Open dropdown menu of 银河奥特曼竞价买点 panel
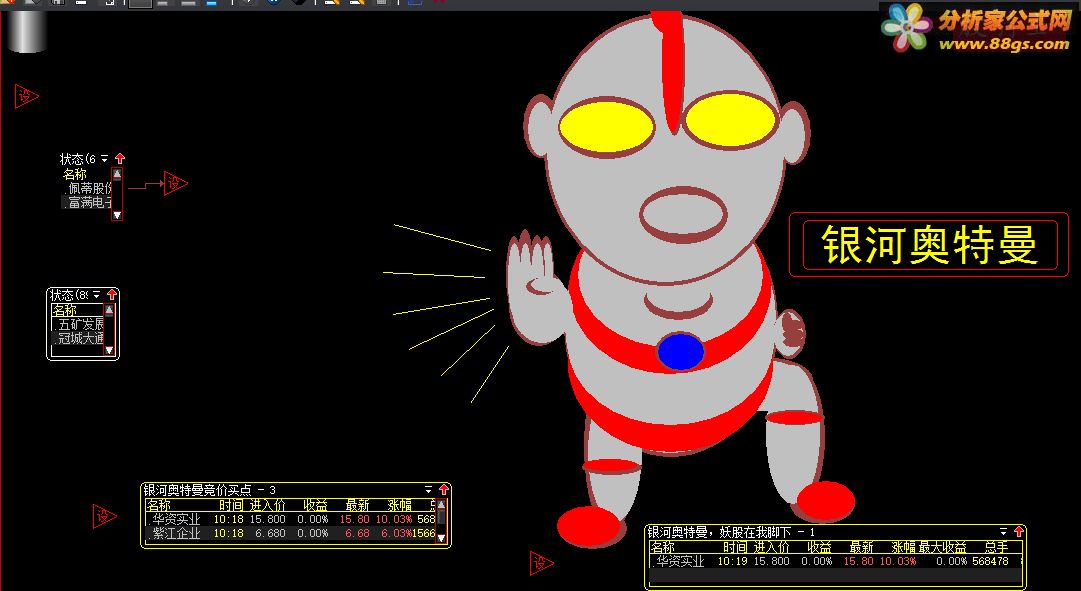Screen dimensions: 1081x591 [x=428, y=490]
